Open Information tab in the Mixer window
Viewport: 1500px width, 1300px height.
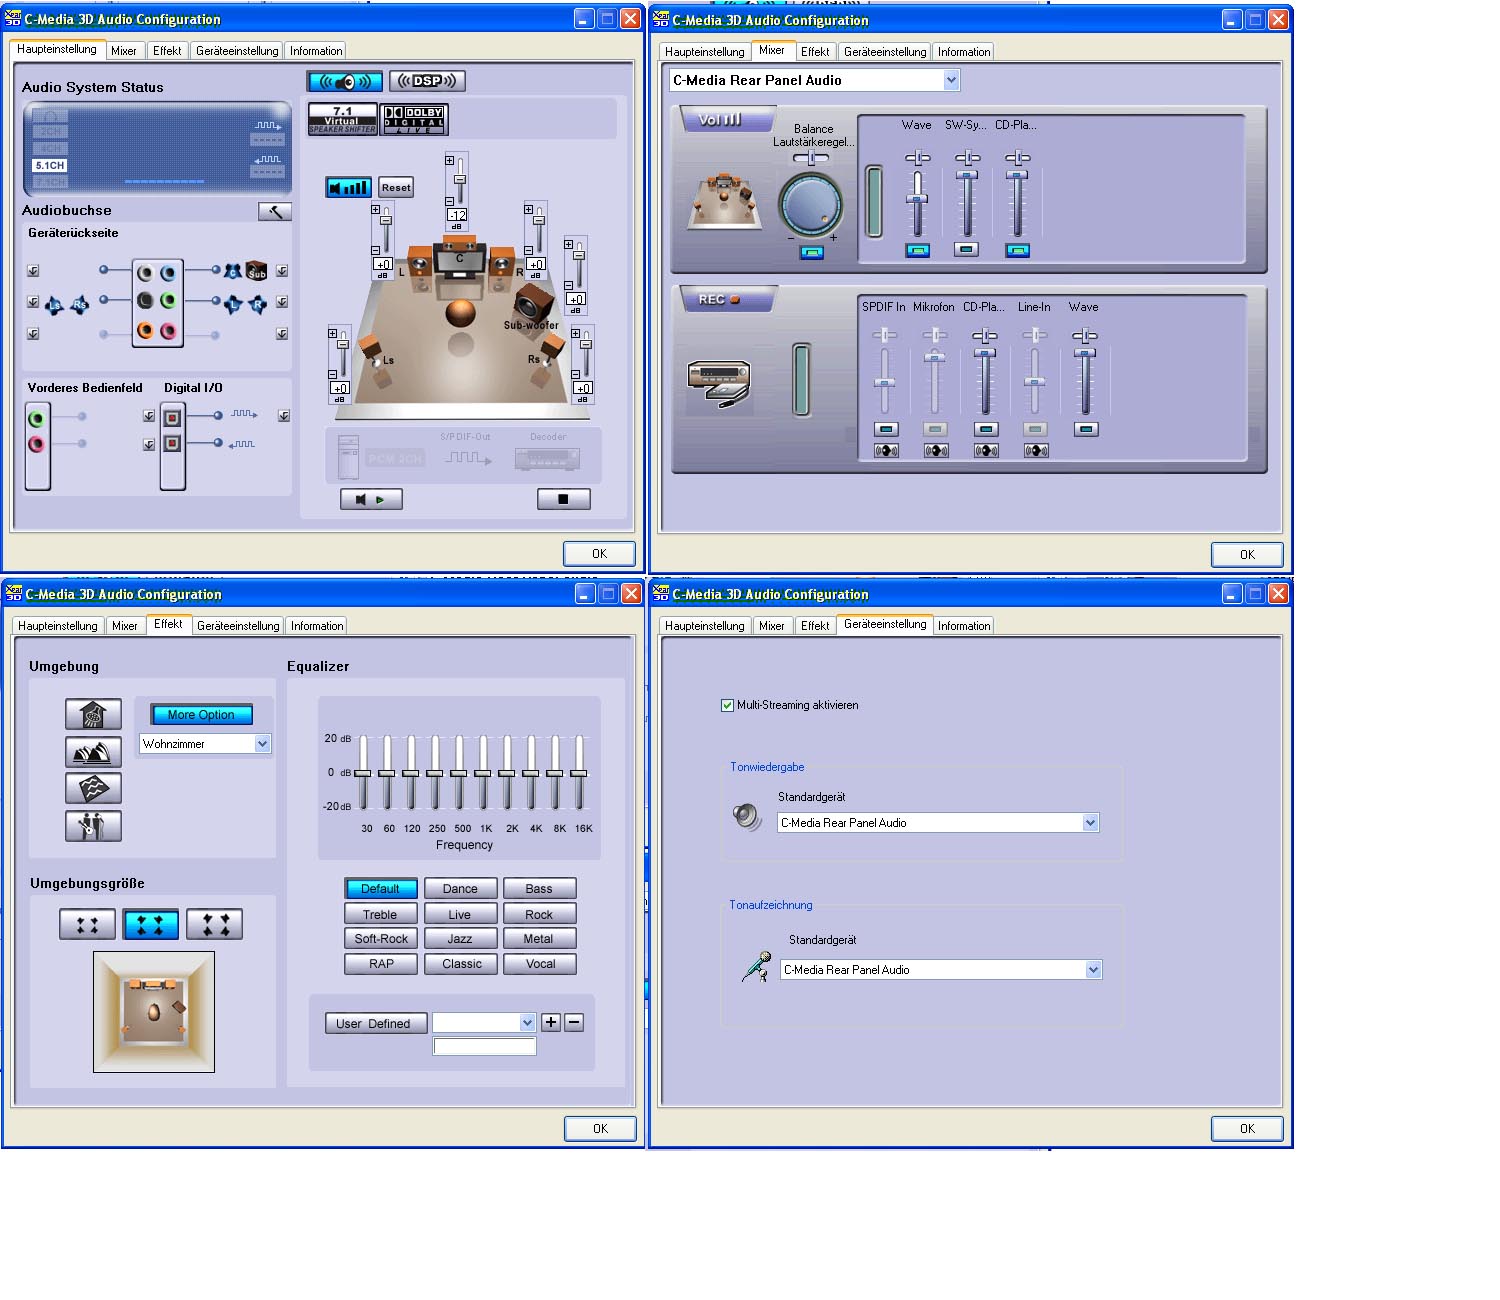964,52
